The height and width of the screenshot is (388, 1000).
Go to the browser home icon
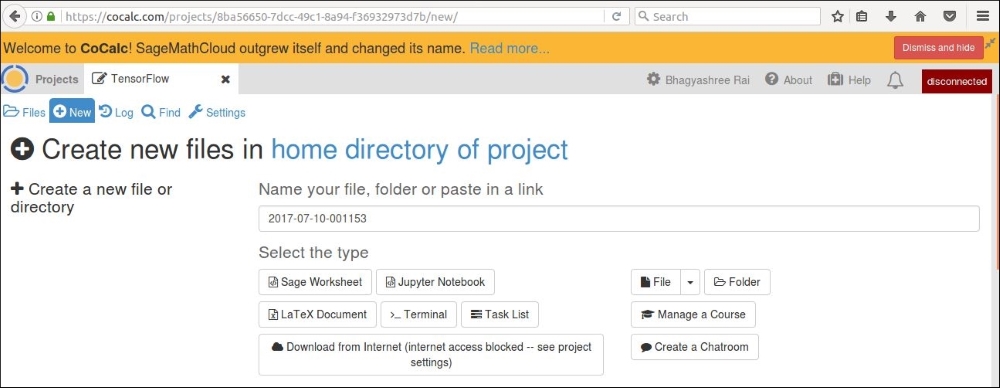920,17
